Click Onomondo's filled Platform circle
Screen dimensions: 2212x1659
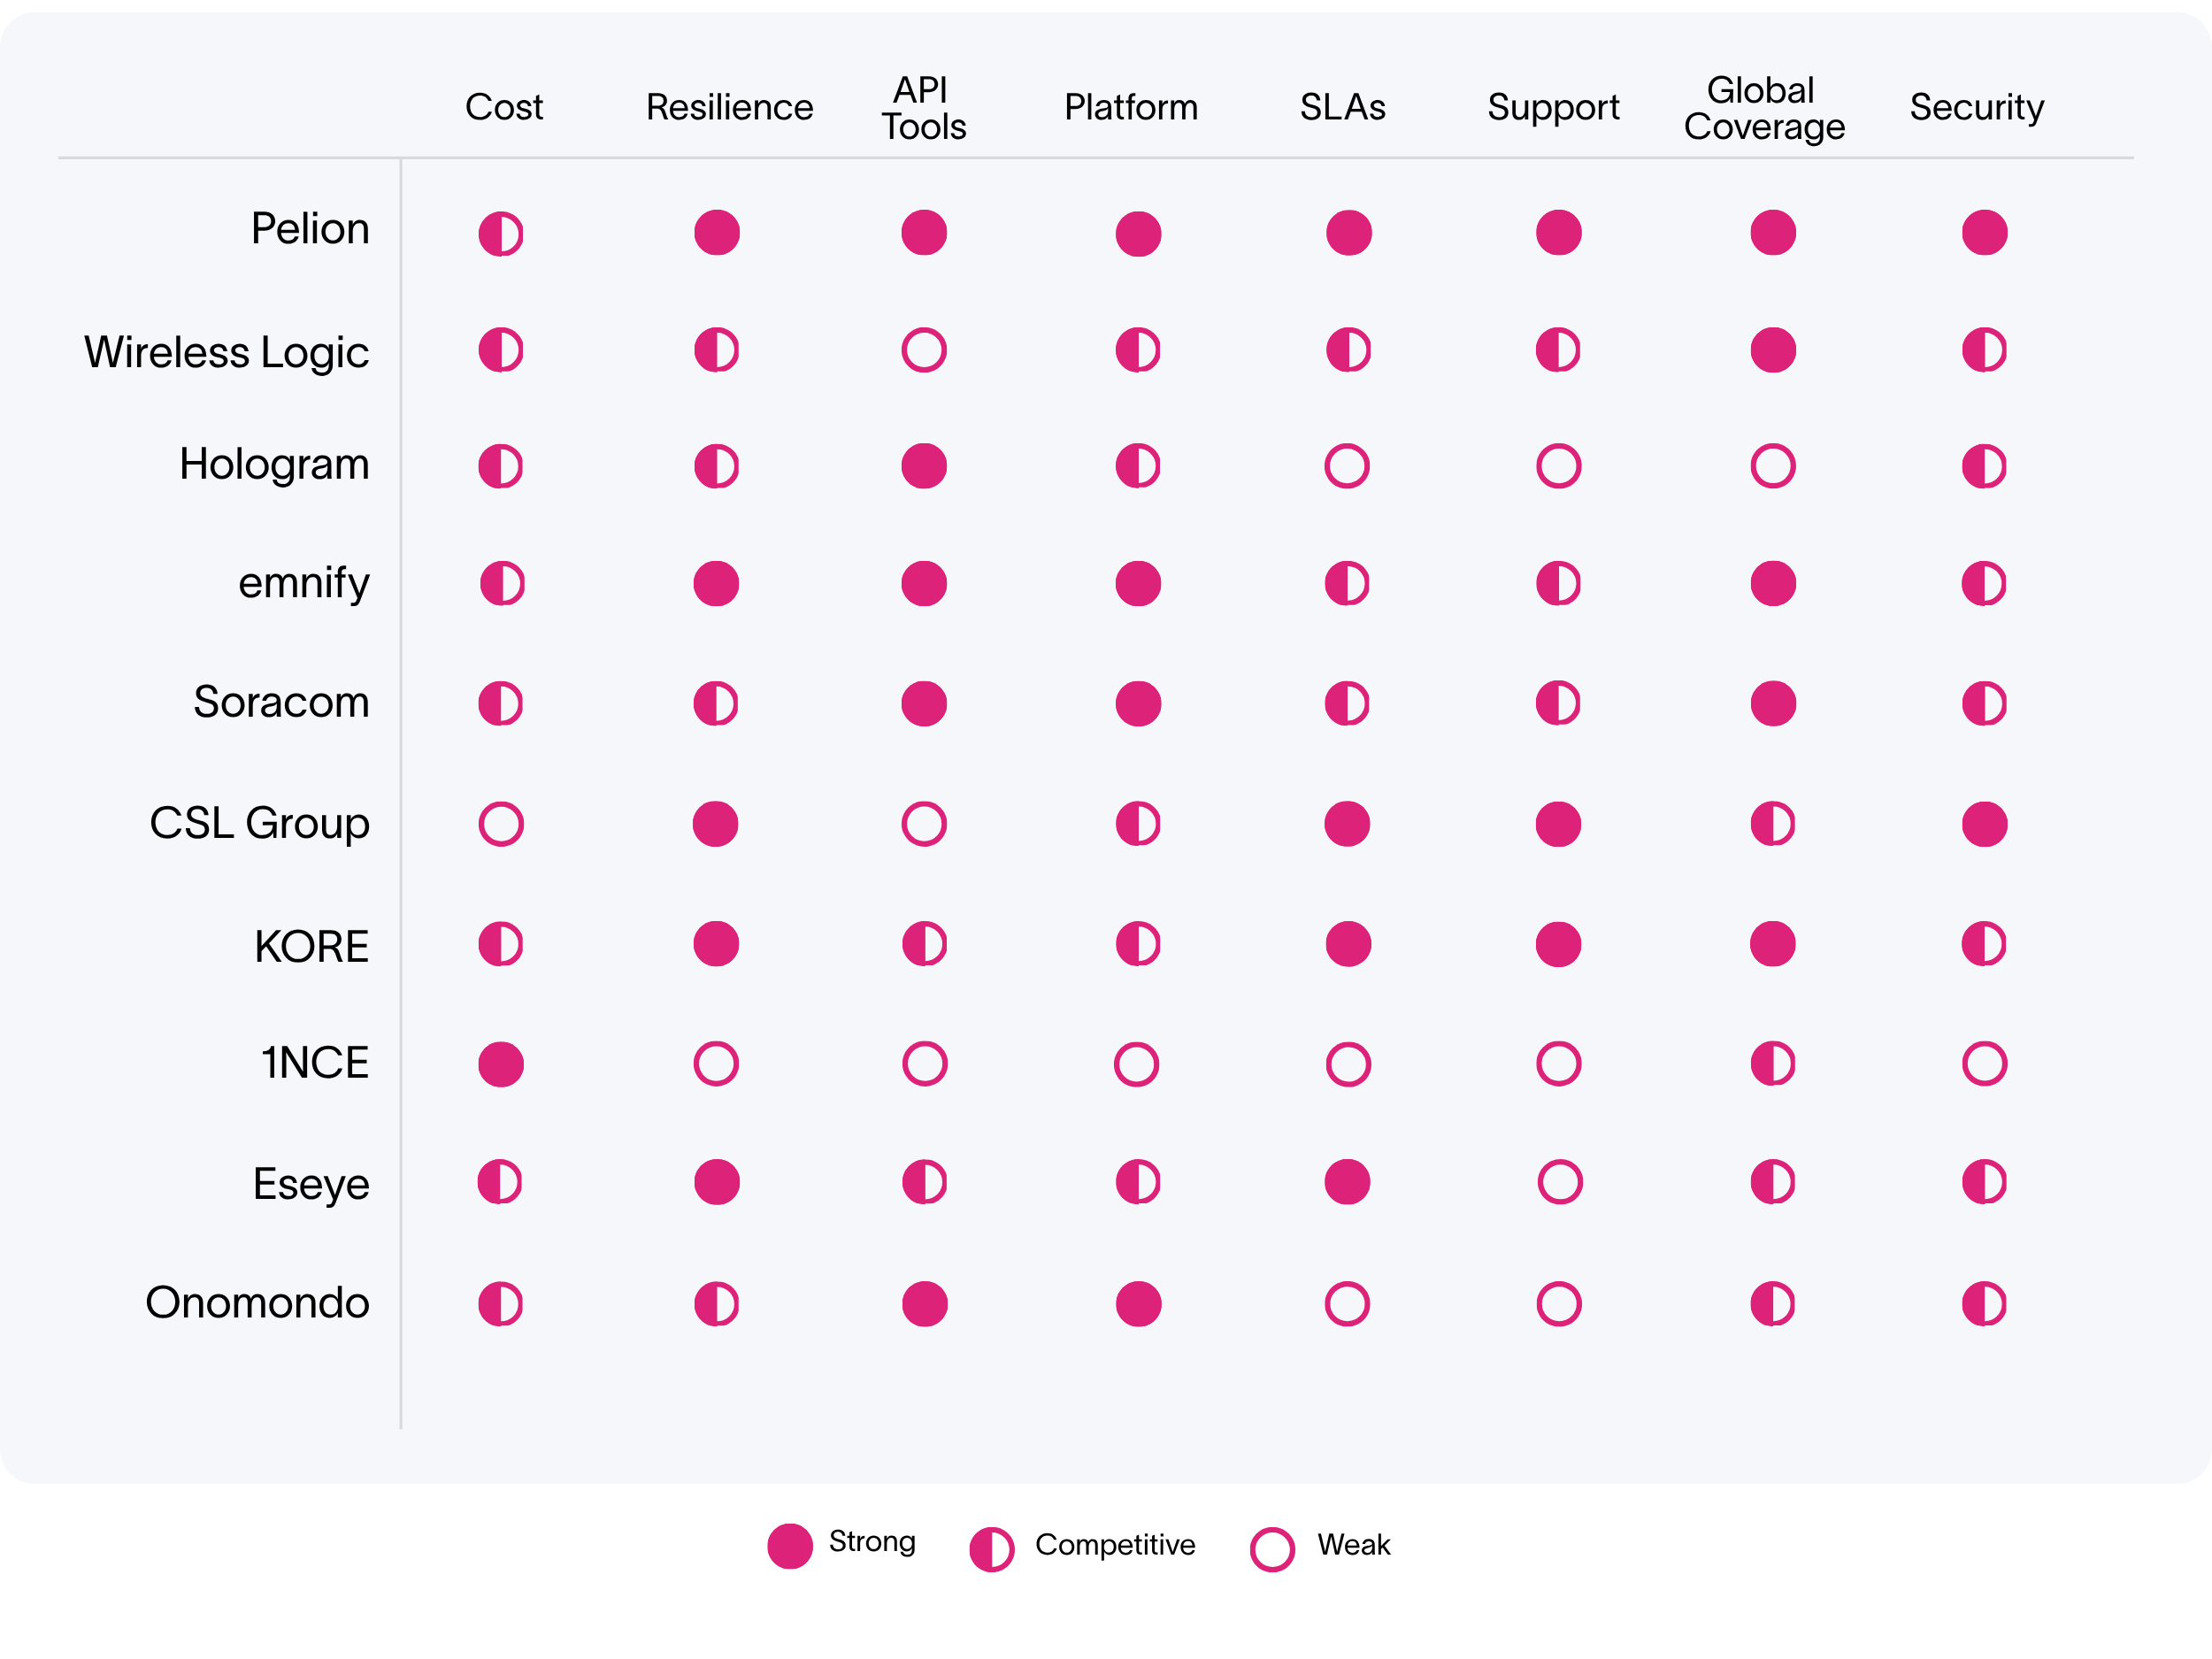coord(1138,1304)
